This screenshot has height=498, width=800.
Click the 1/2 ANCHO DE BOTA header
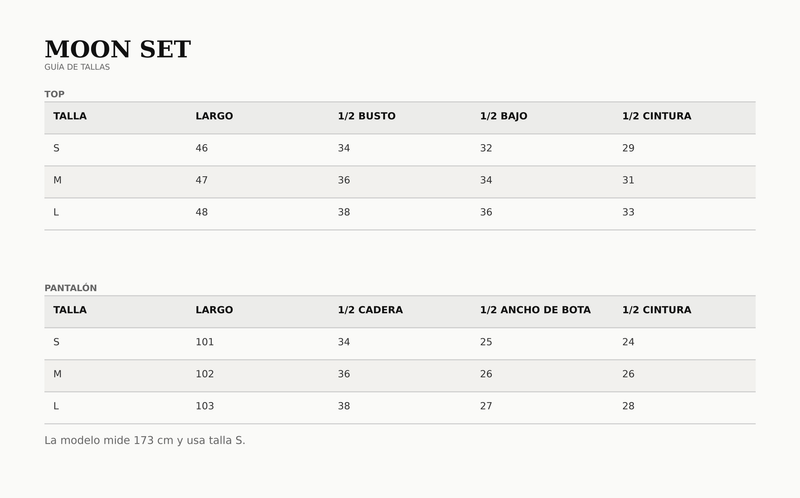click(x=535, y=310)
